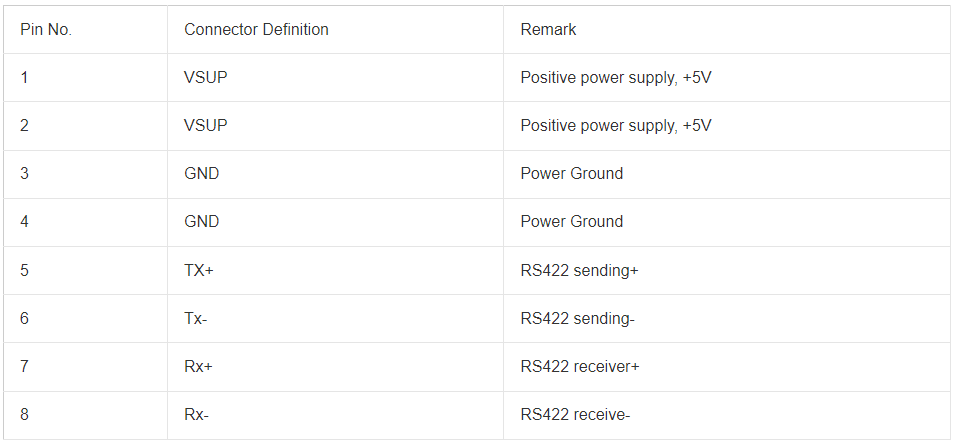Viewport: 960px width, 447px height.
Task: Select the GND cell for pin 4
Action: 336,222
